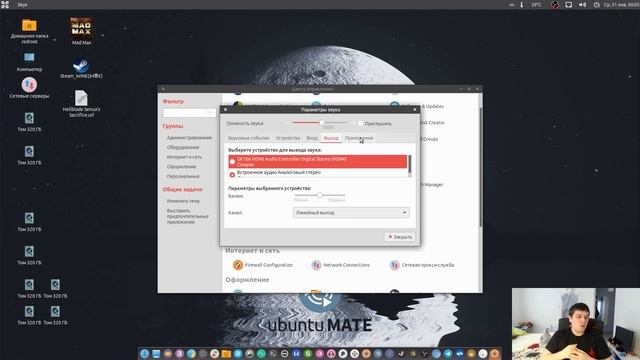Viewport: 640px width, 360px height.
Task: Switch to the Устройства tab
Action: (288, 138)
